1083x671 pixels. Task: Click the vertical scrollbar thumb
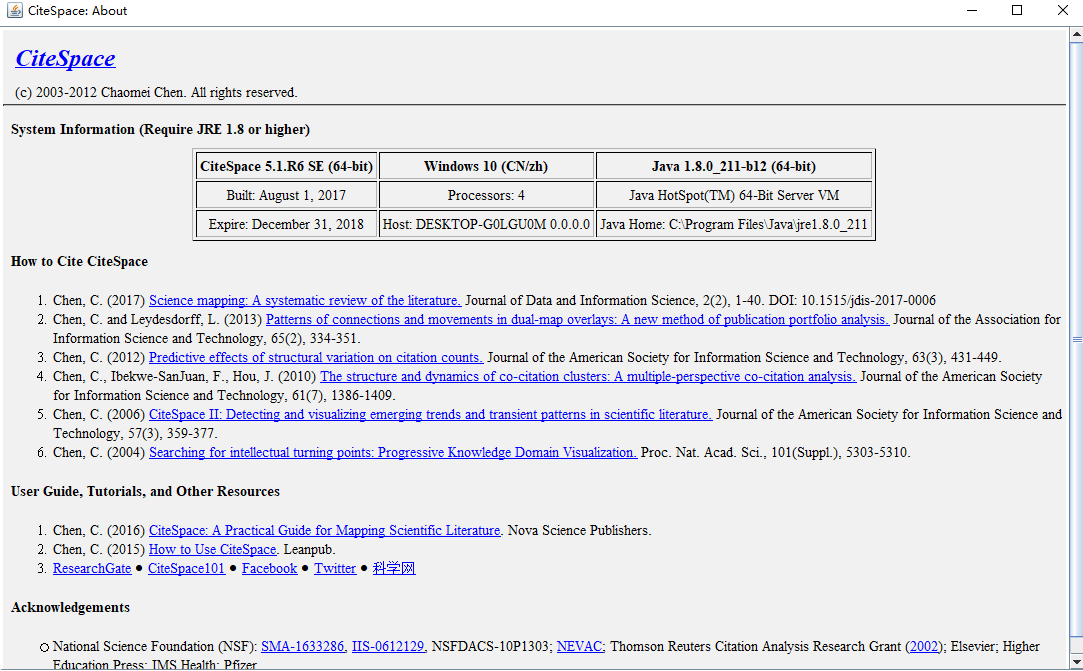click(x=1076, y=339)
